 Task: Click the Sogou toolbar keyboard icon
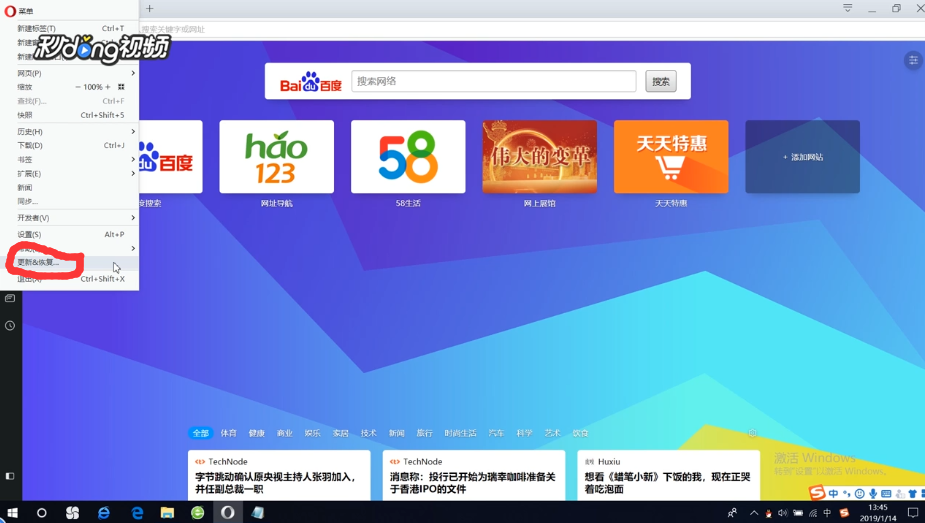coord(886,493)
